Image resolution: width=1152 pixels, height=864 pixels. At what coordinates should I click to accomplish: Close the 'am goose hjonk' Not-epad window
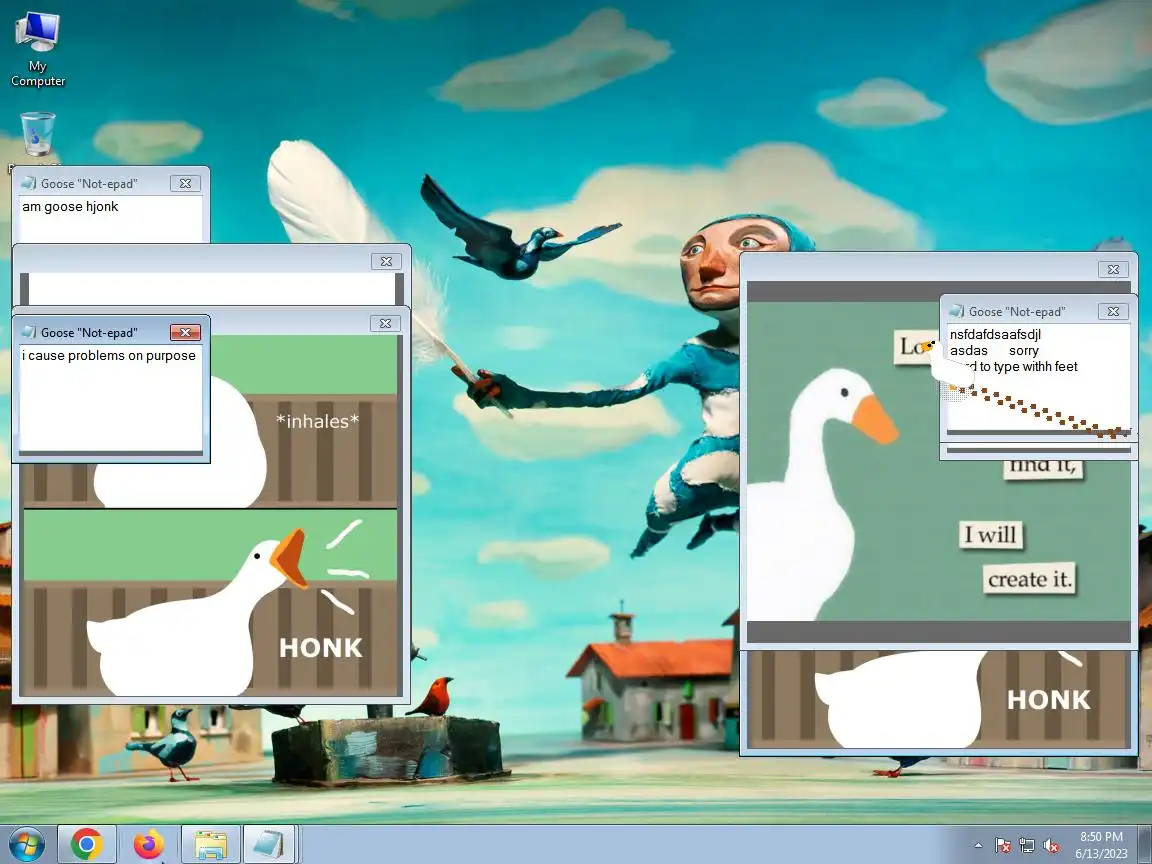tap(185, 184)
